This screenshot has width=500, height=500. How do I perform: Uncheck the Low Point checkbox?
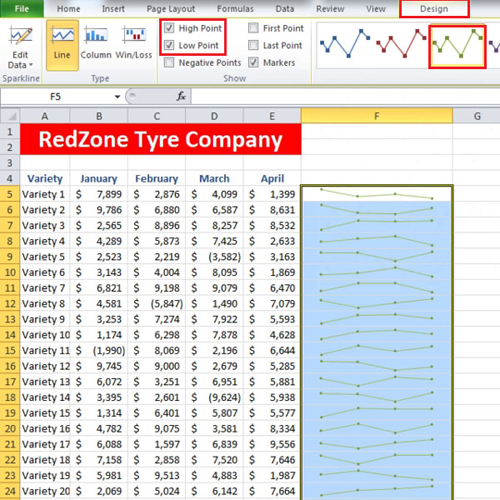tap(169, 45)
